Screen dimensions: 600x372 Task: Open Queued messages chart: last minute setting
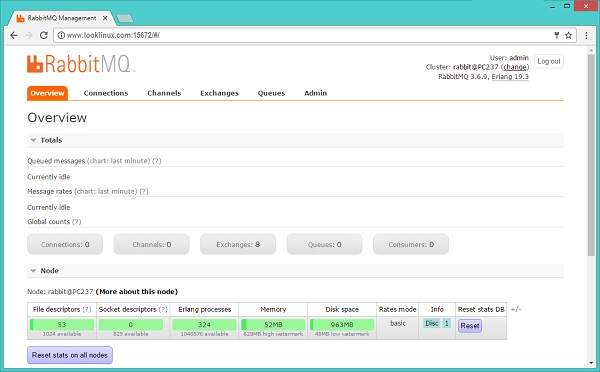pos(119,161)
